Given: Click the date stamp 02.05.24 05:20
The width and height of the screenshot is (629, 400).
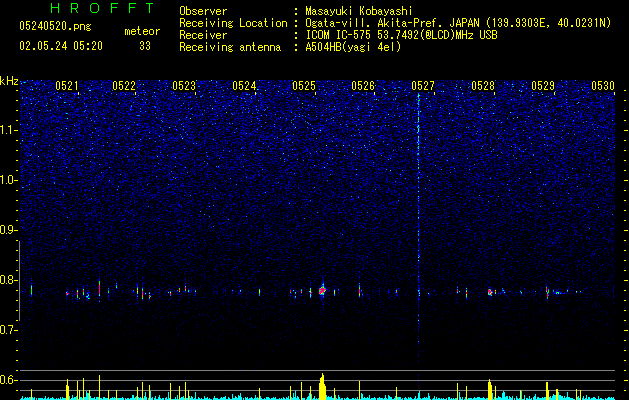Looking at the screenshot, I should point(61,46).
